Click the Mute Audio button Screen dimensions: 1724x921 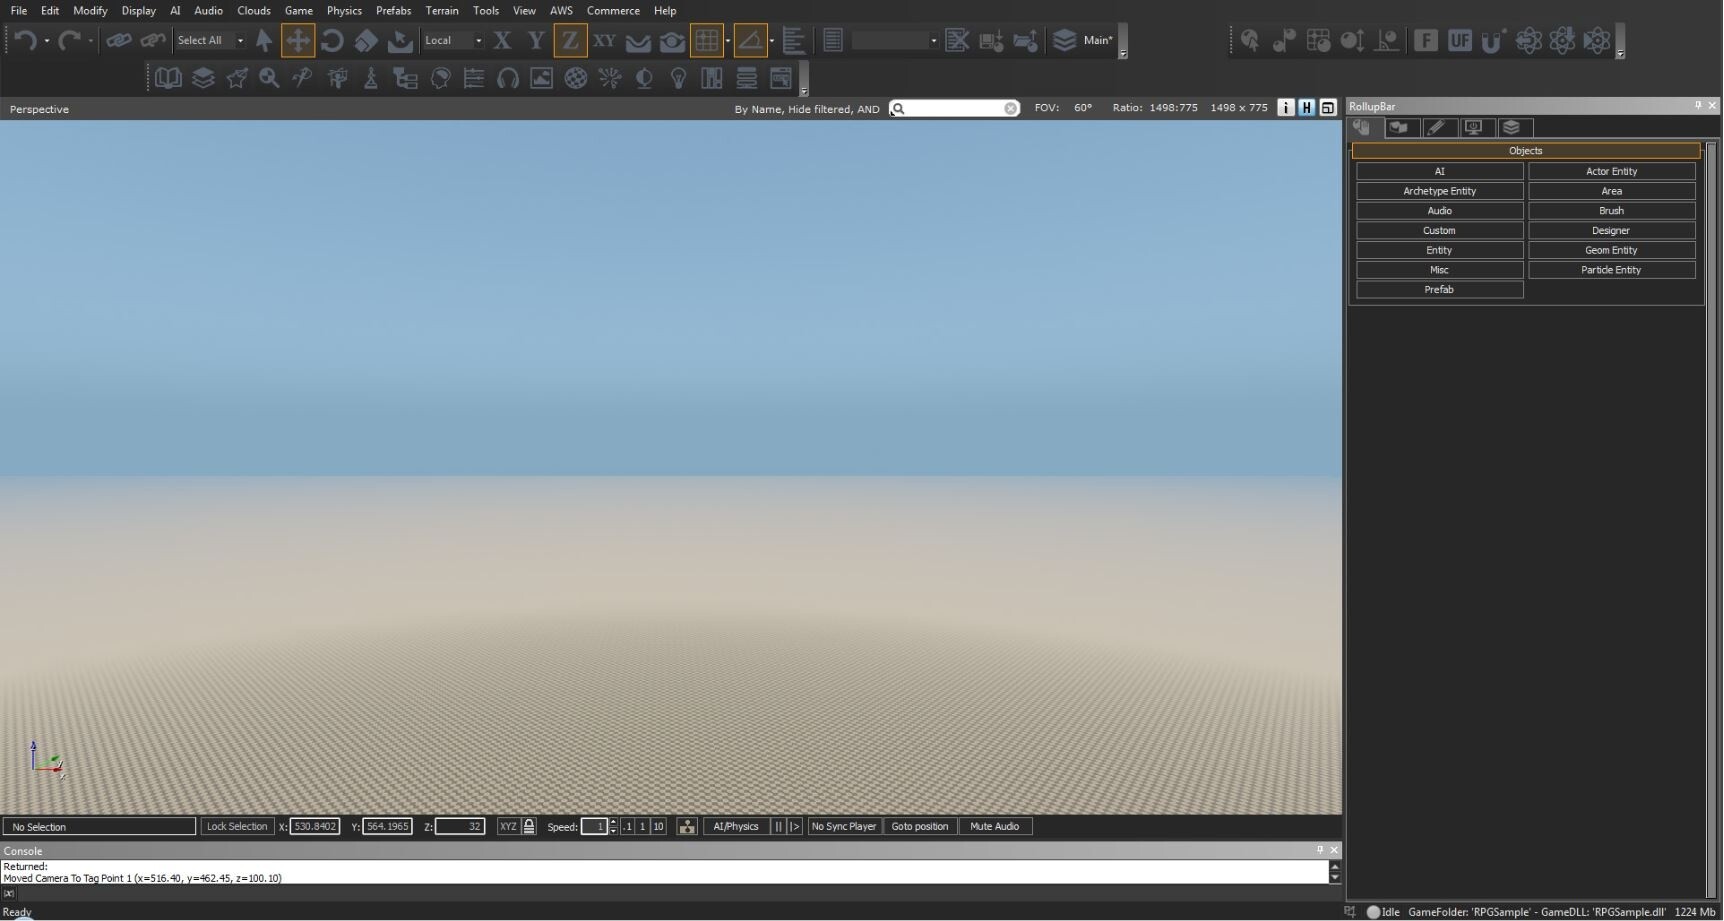(x=994, y=826)
